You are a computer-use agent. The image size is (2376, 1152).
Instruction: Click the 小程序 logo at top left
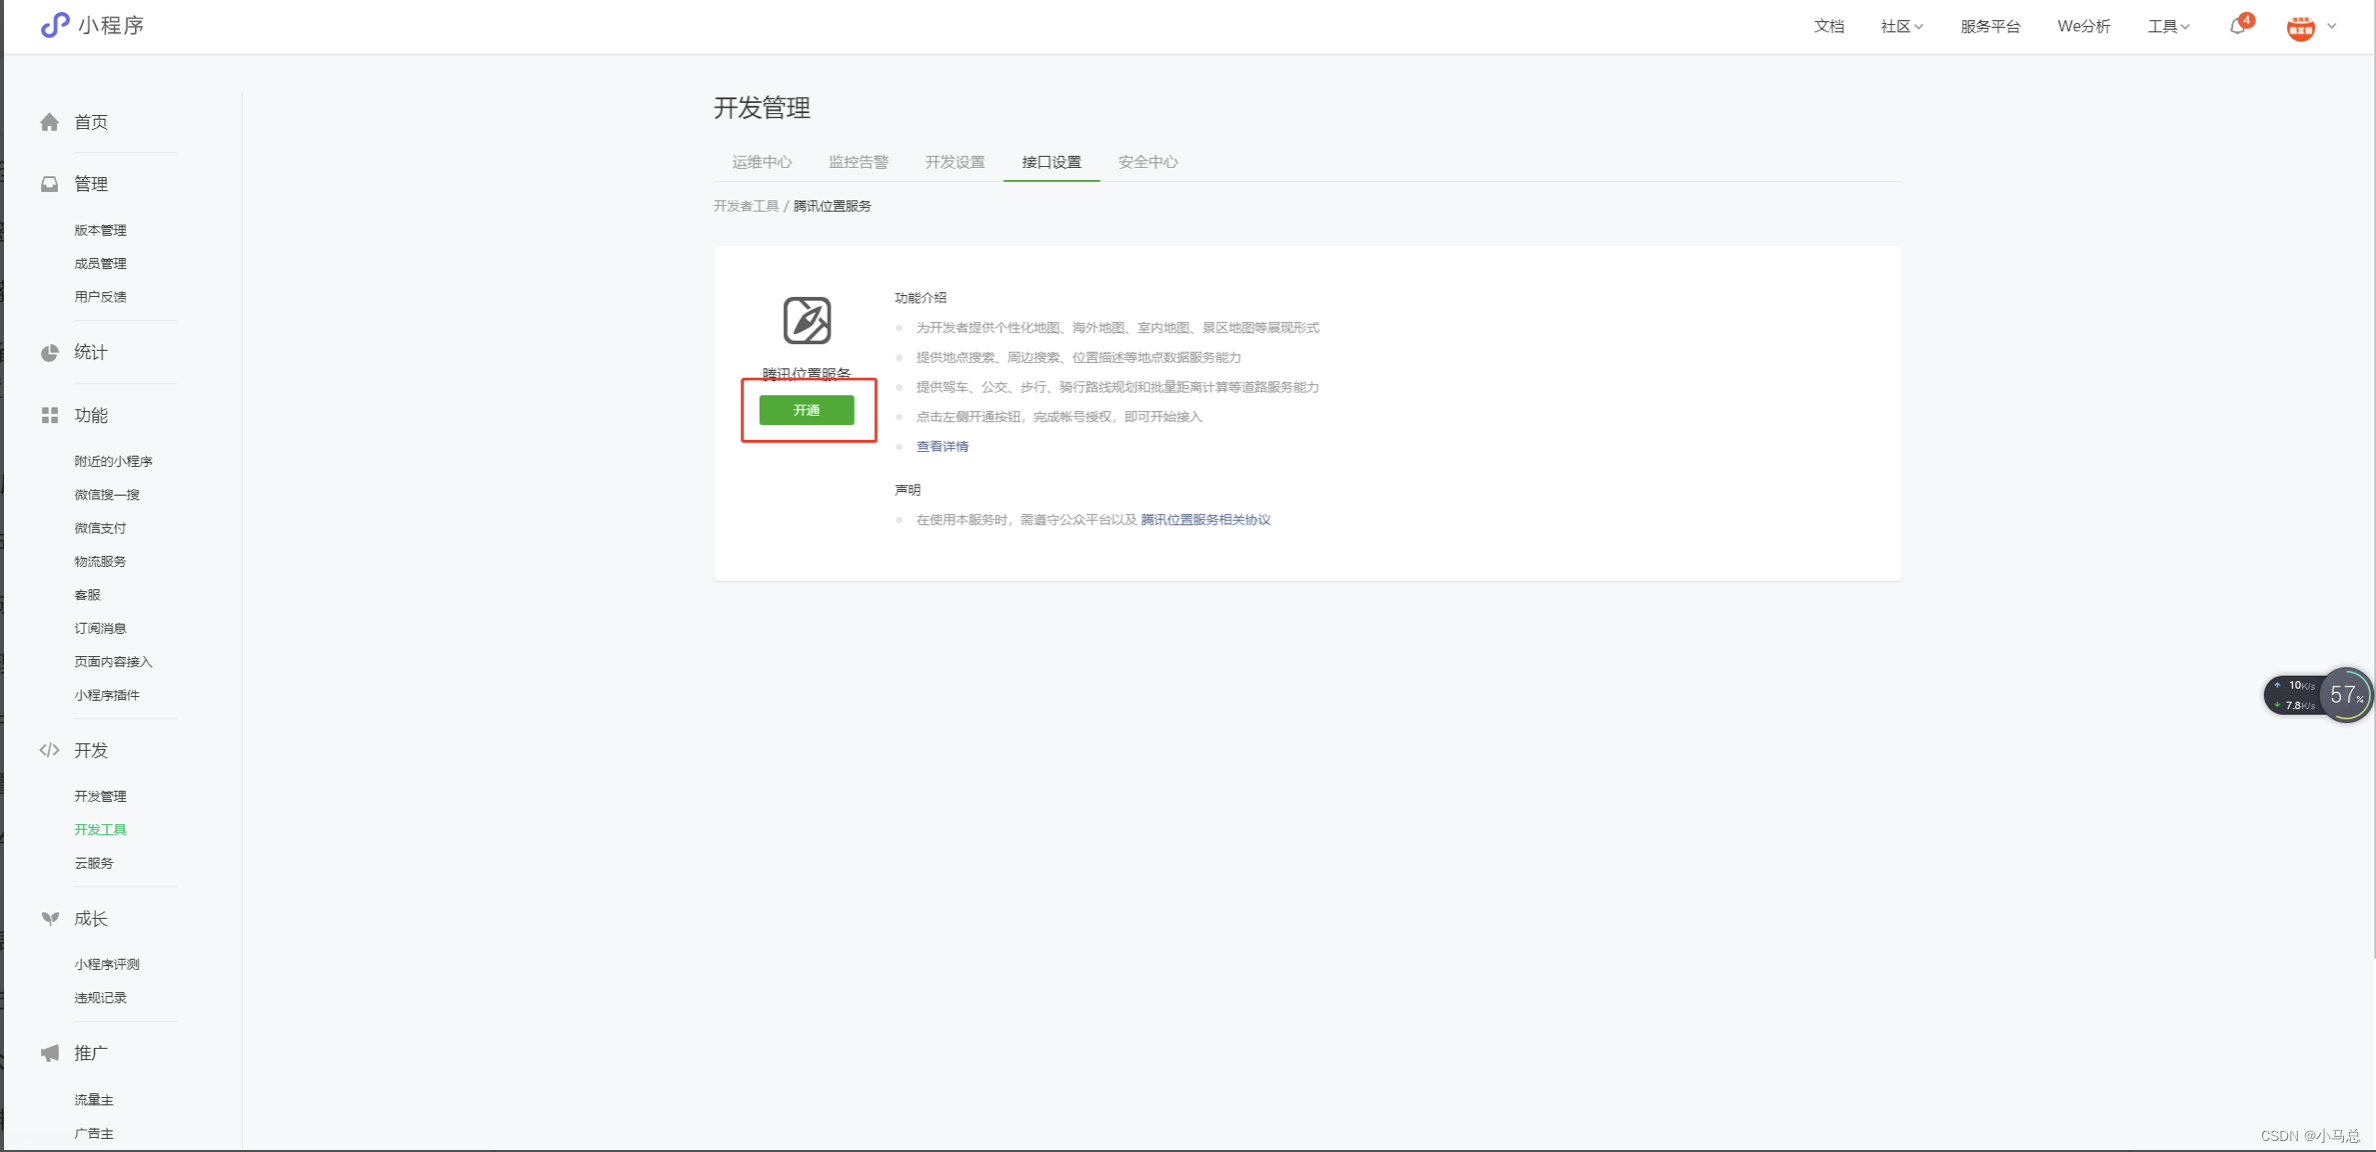pyautogui.click(x=54, y=25)
